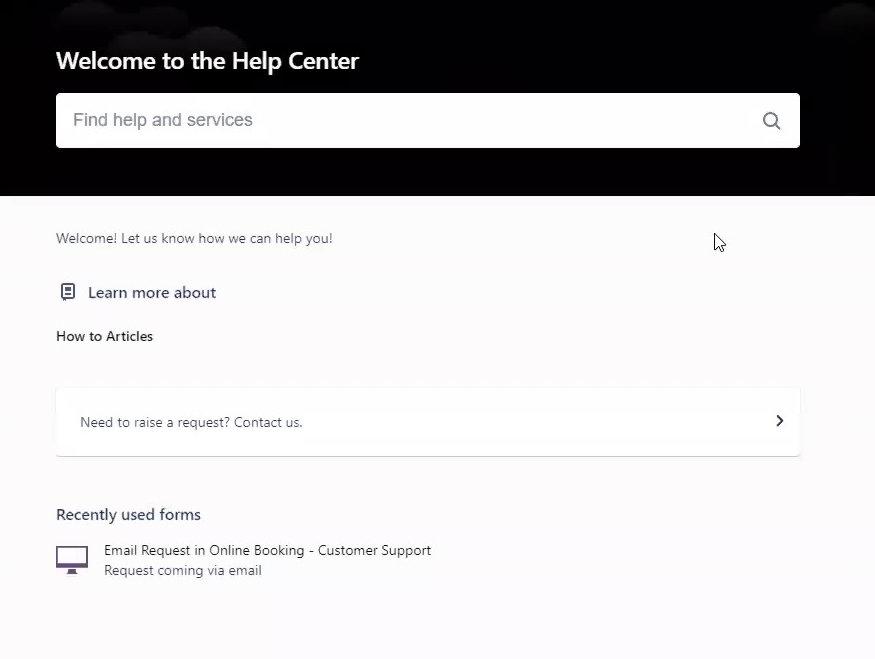
Task: Focus the Find help and services field
Action: (427, 121)
